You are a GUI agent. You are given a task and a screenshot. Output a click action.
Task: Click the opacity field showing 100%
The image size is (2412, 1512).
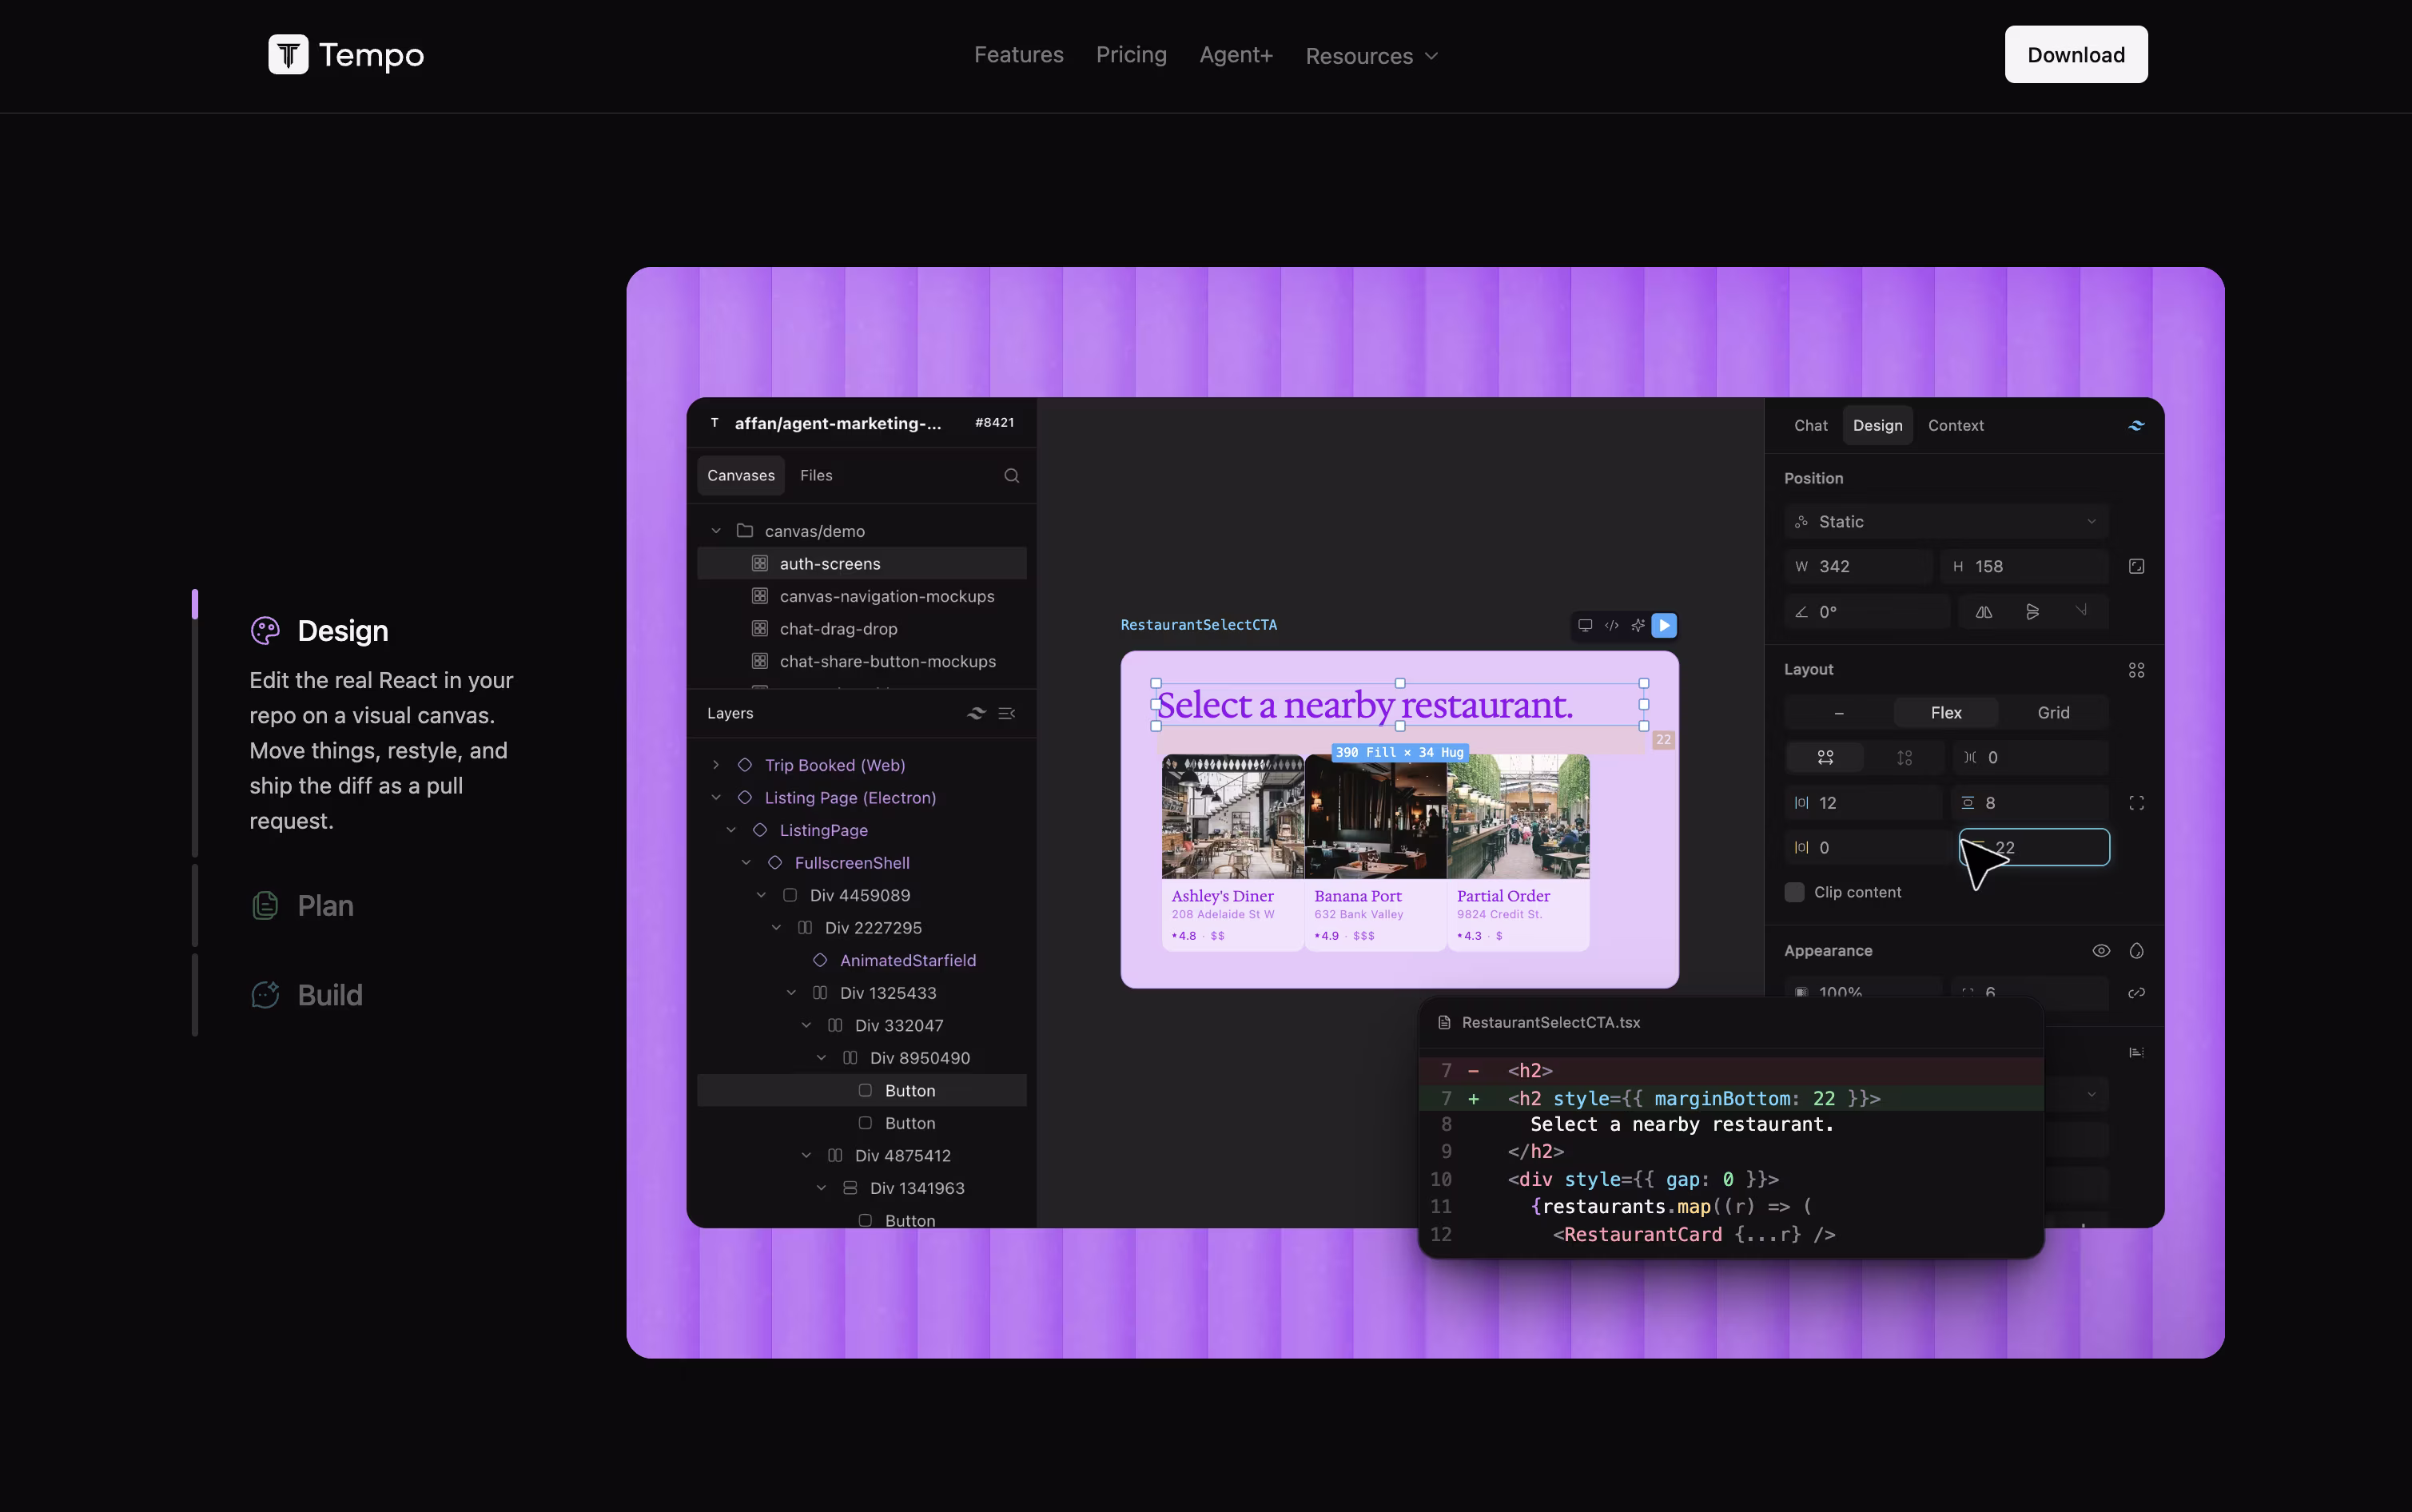point(1863,992)
